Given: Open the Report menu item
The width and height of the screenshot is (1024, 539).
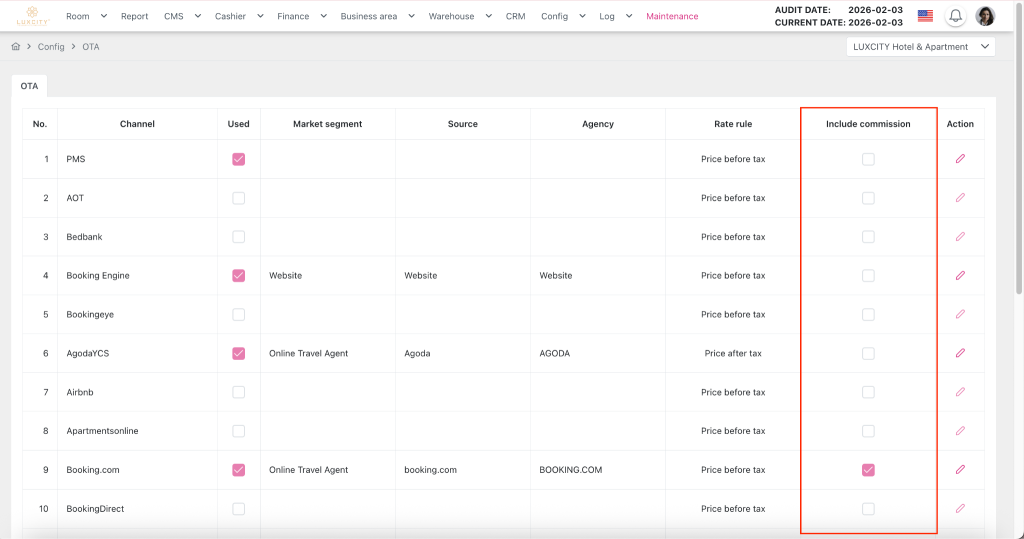Looking at the screenshot, I should 134,16.
